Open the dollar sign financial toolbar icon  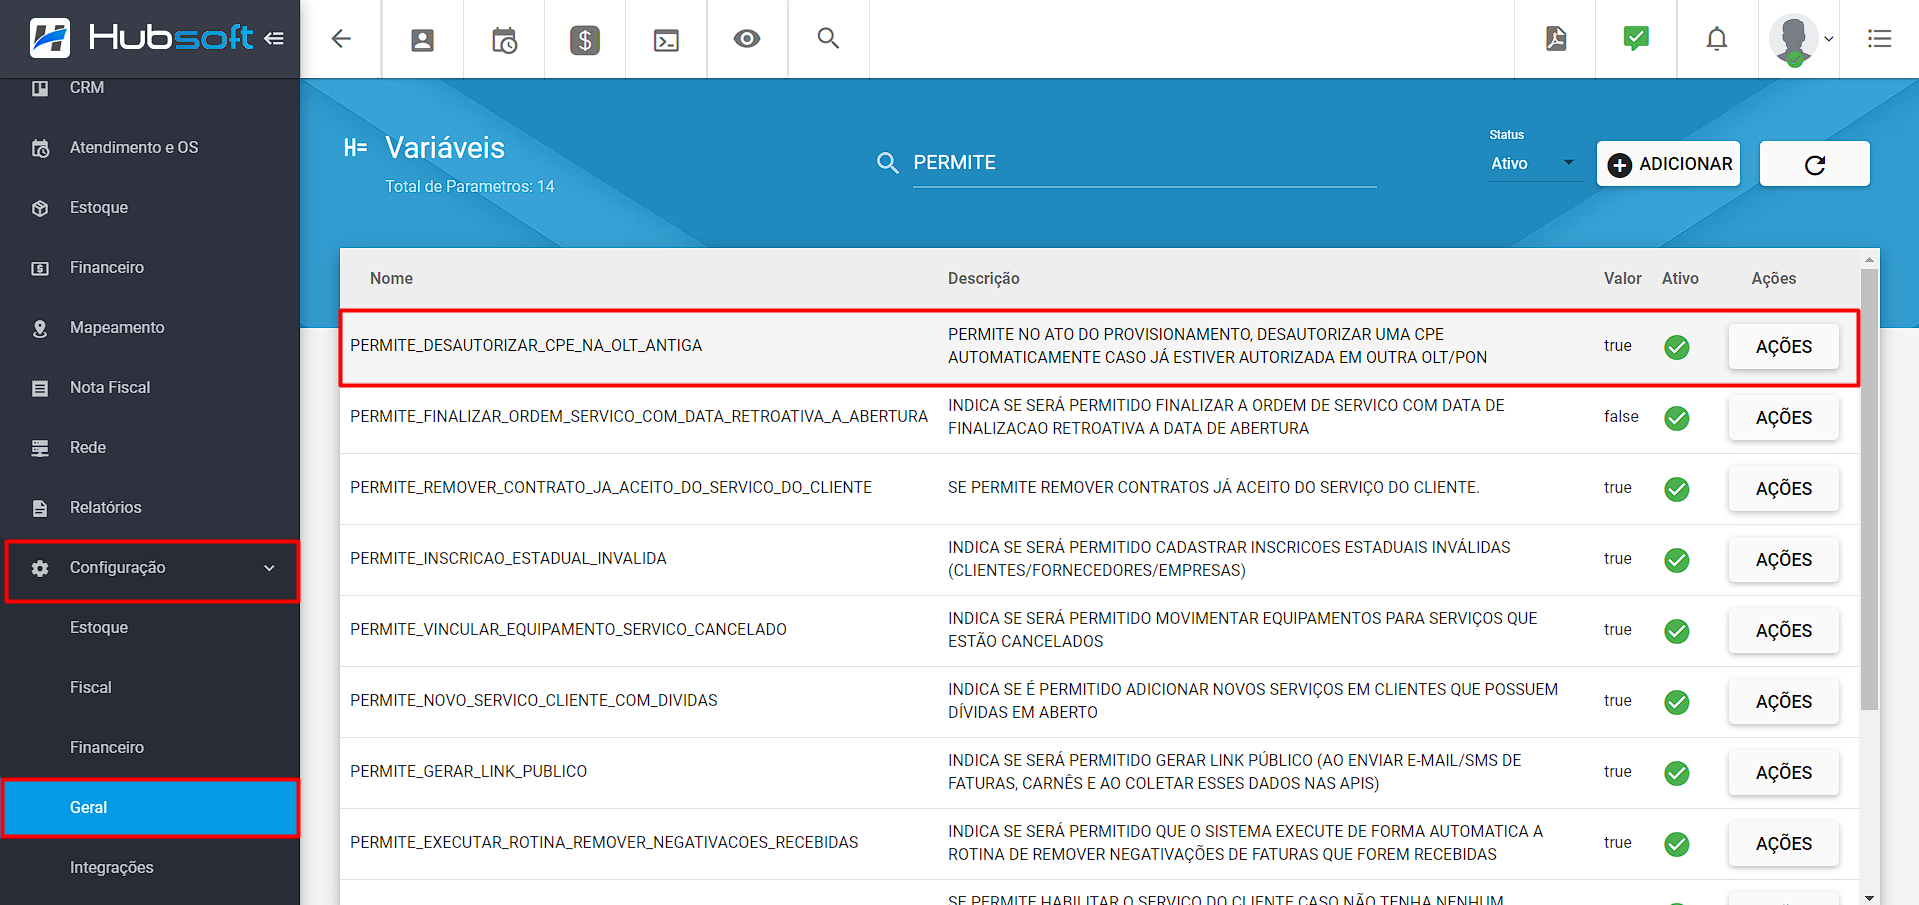585,39
